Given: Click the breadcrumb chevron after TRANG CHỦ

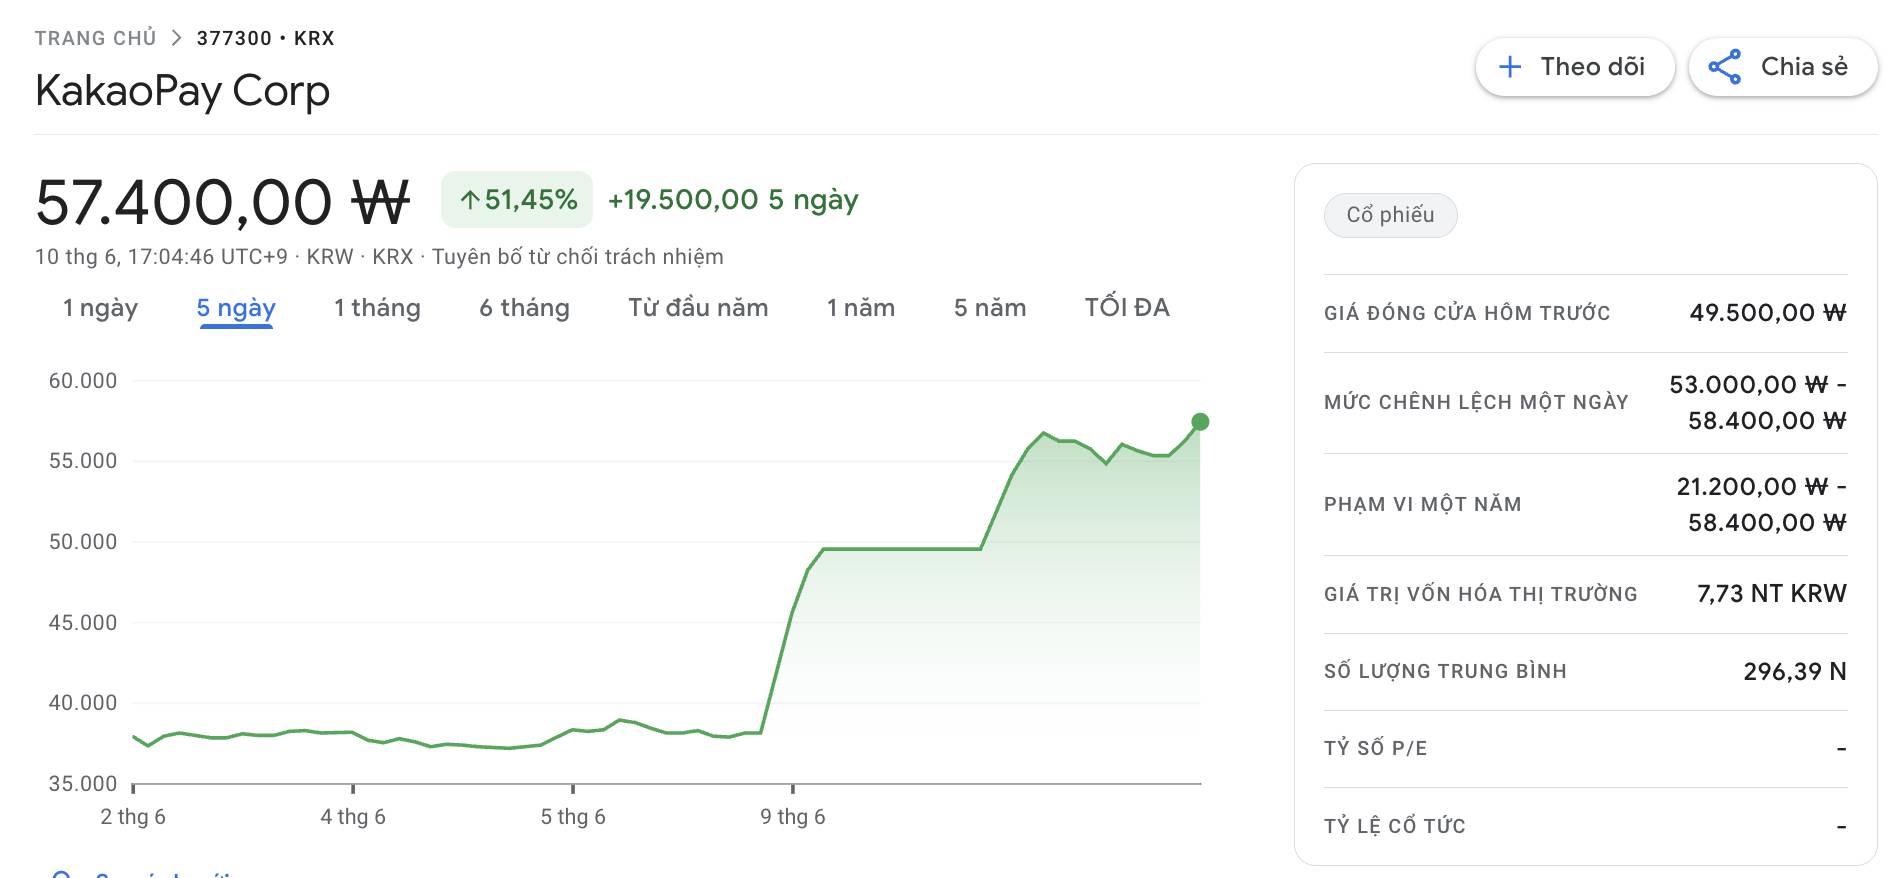Looking at the screenshot, I should 177,38.
